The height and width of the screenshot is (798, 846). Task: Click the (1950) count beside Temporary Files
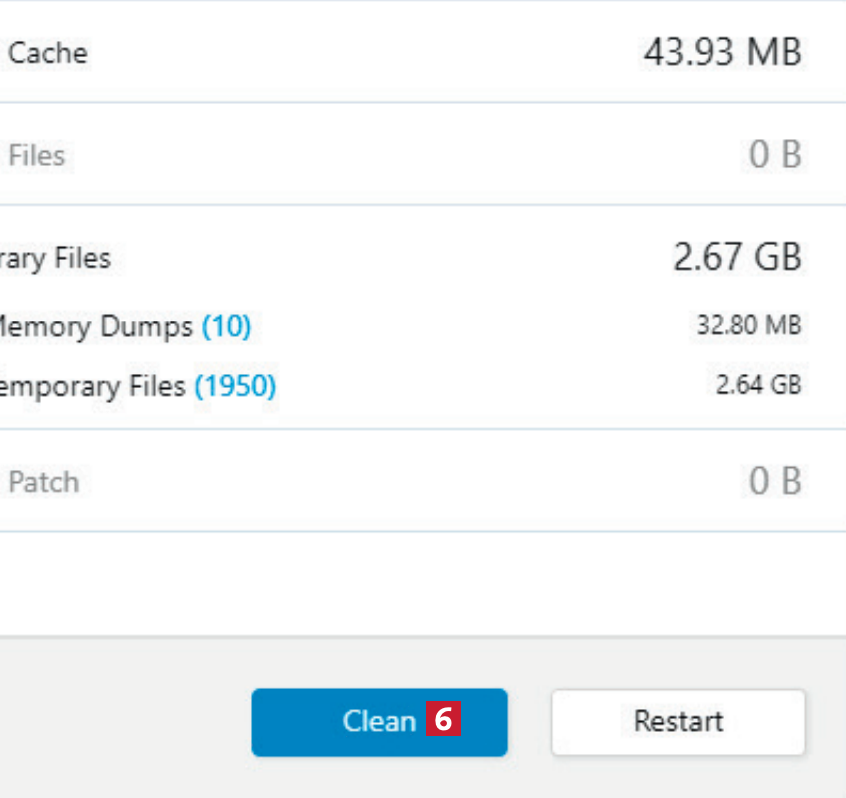click(235, 386)
